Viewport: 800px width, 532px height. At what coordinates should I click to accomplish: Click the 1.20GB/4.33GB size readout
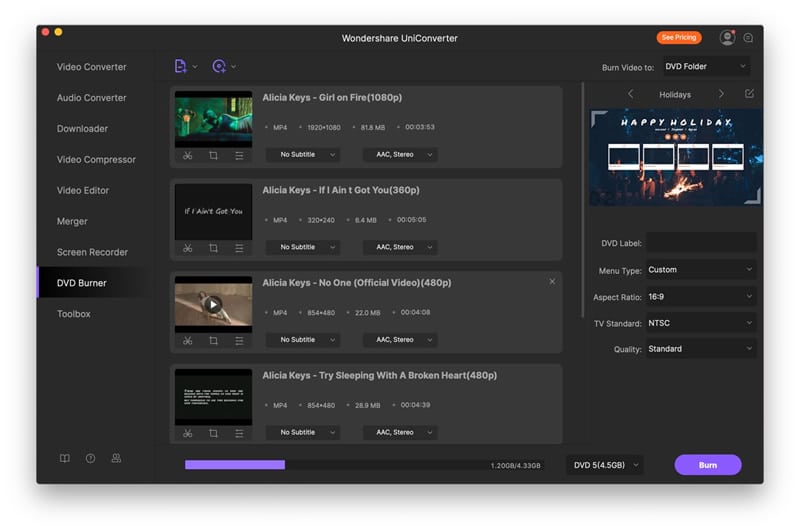point(515,466)
